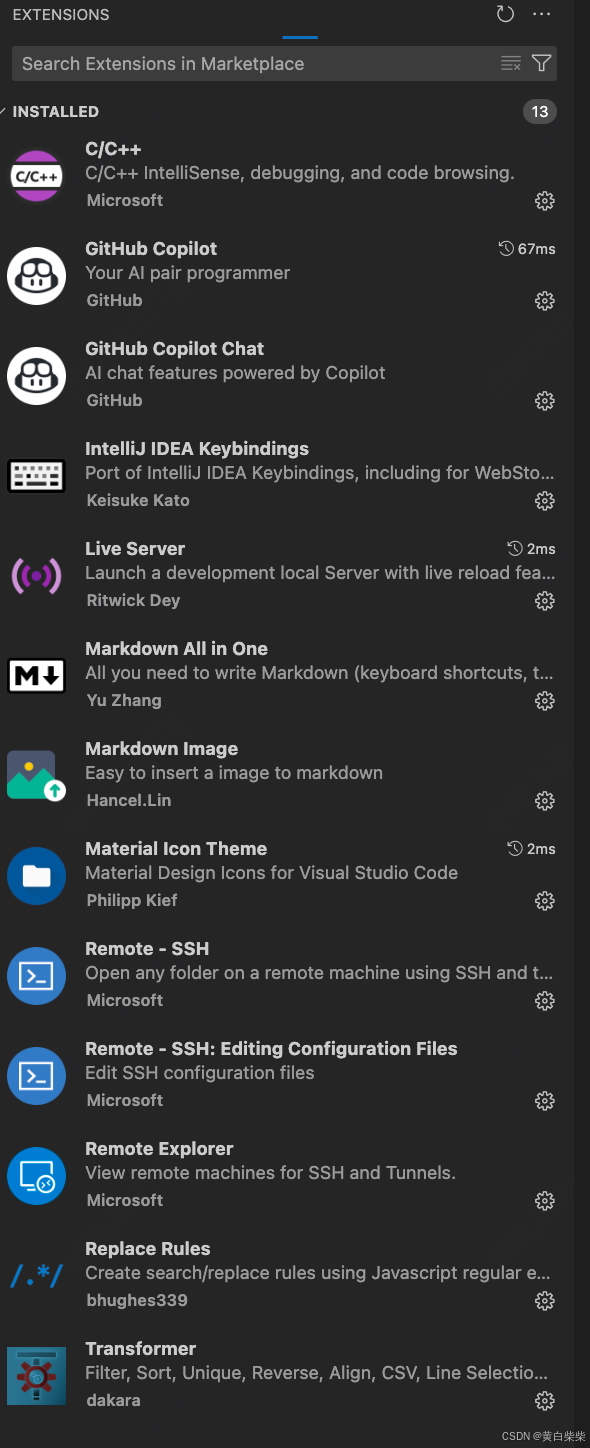Select the GitHub Copilot extension icon
This screenshot has height=1448, width=590.
click(x=36, y=275)
